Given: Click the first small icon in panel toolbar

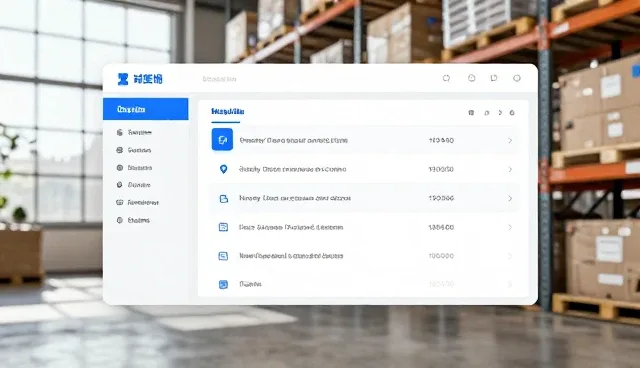Looking at the screenshot, I should click(471, 113).
